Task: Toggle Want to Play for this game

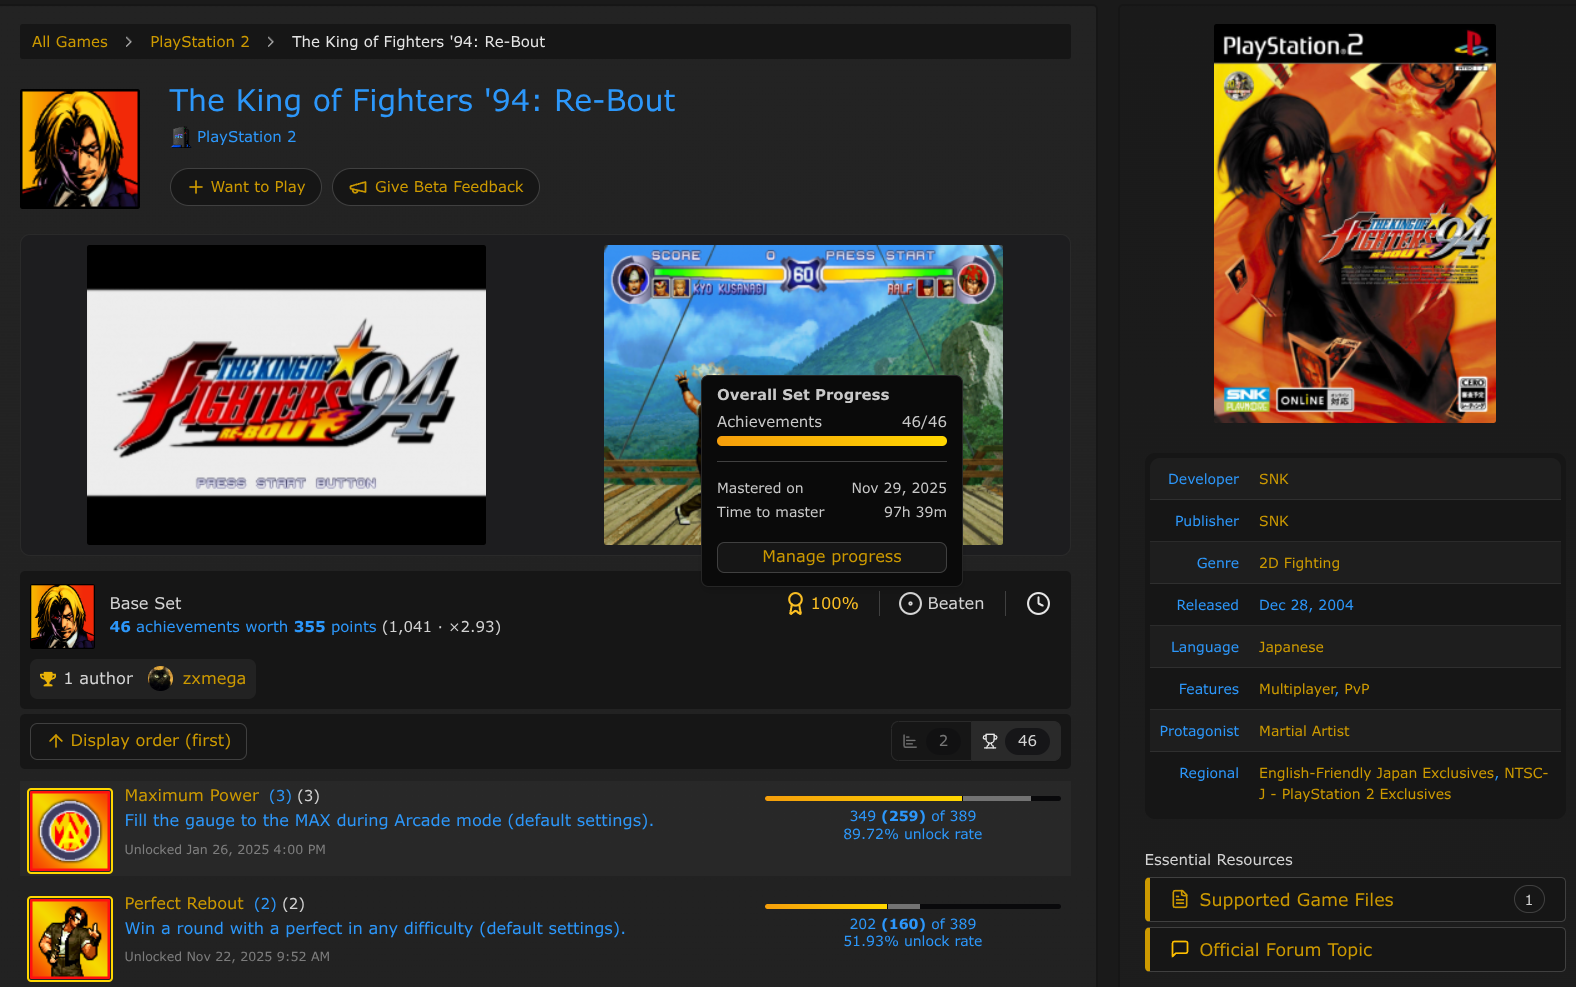Action: [246, 187]
